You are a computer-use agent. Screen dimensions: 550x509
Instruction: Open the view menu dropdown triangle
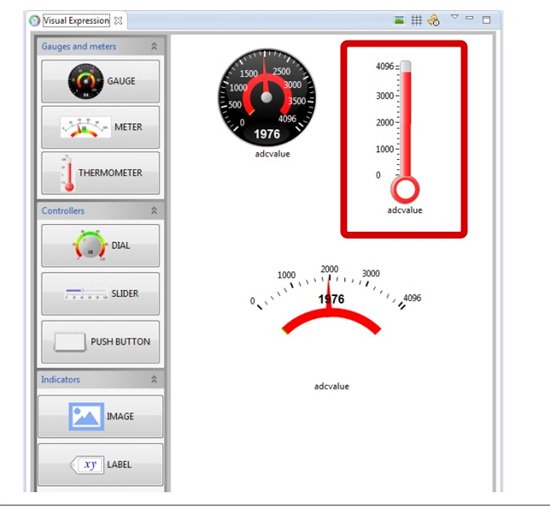pos(455,17)
